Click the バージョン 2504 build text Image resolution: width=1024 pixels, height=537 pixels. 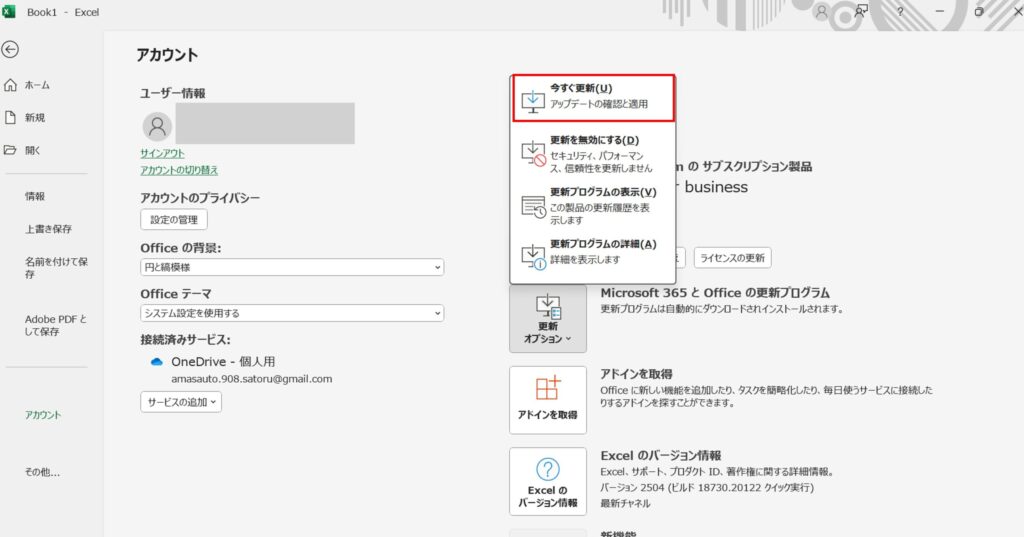(x=707, y=487)
